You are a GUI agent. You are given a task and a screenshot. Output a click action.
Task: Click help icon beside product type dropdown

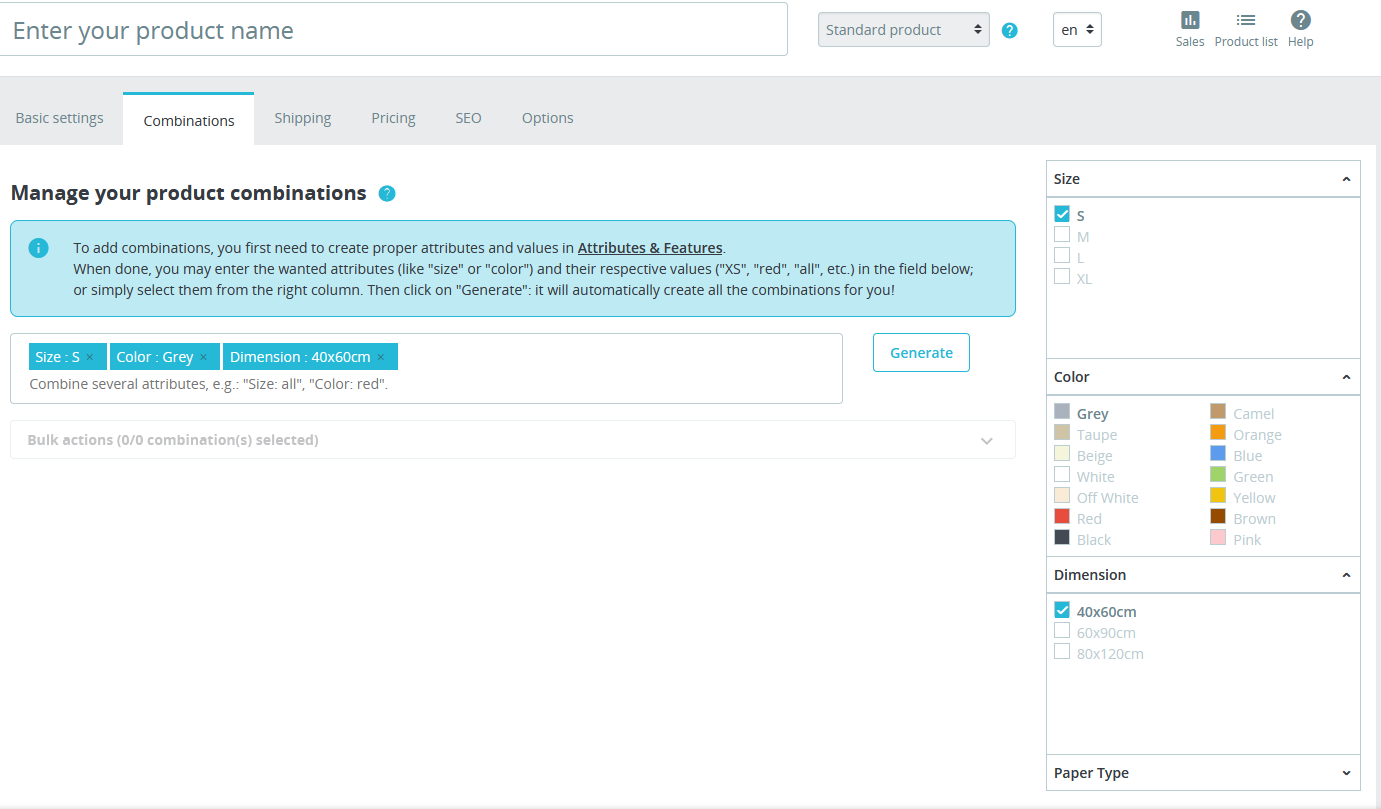(x=1010, y=30)
